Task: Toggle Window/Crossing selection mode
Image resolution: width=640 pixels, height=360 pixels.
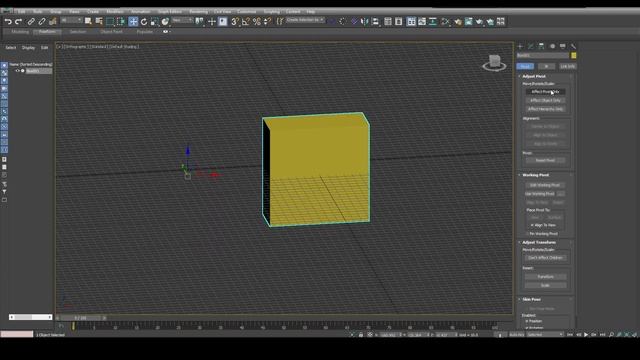Action: tap(120, 21)
